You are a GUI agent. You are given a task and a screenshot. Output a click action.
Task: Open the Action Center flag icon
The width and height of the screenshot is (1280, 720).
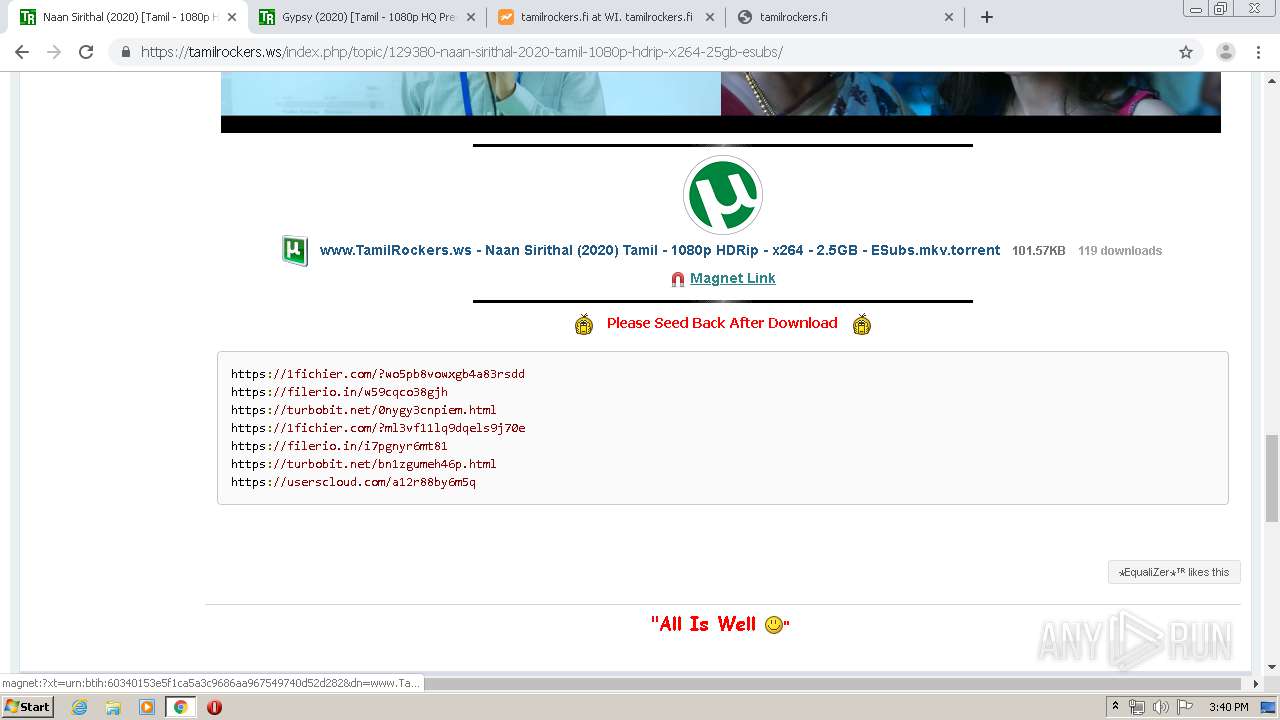(x=1185, y=707)
